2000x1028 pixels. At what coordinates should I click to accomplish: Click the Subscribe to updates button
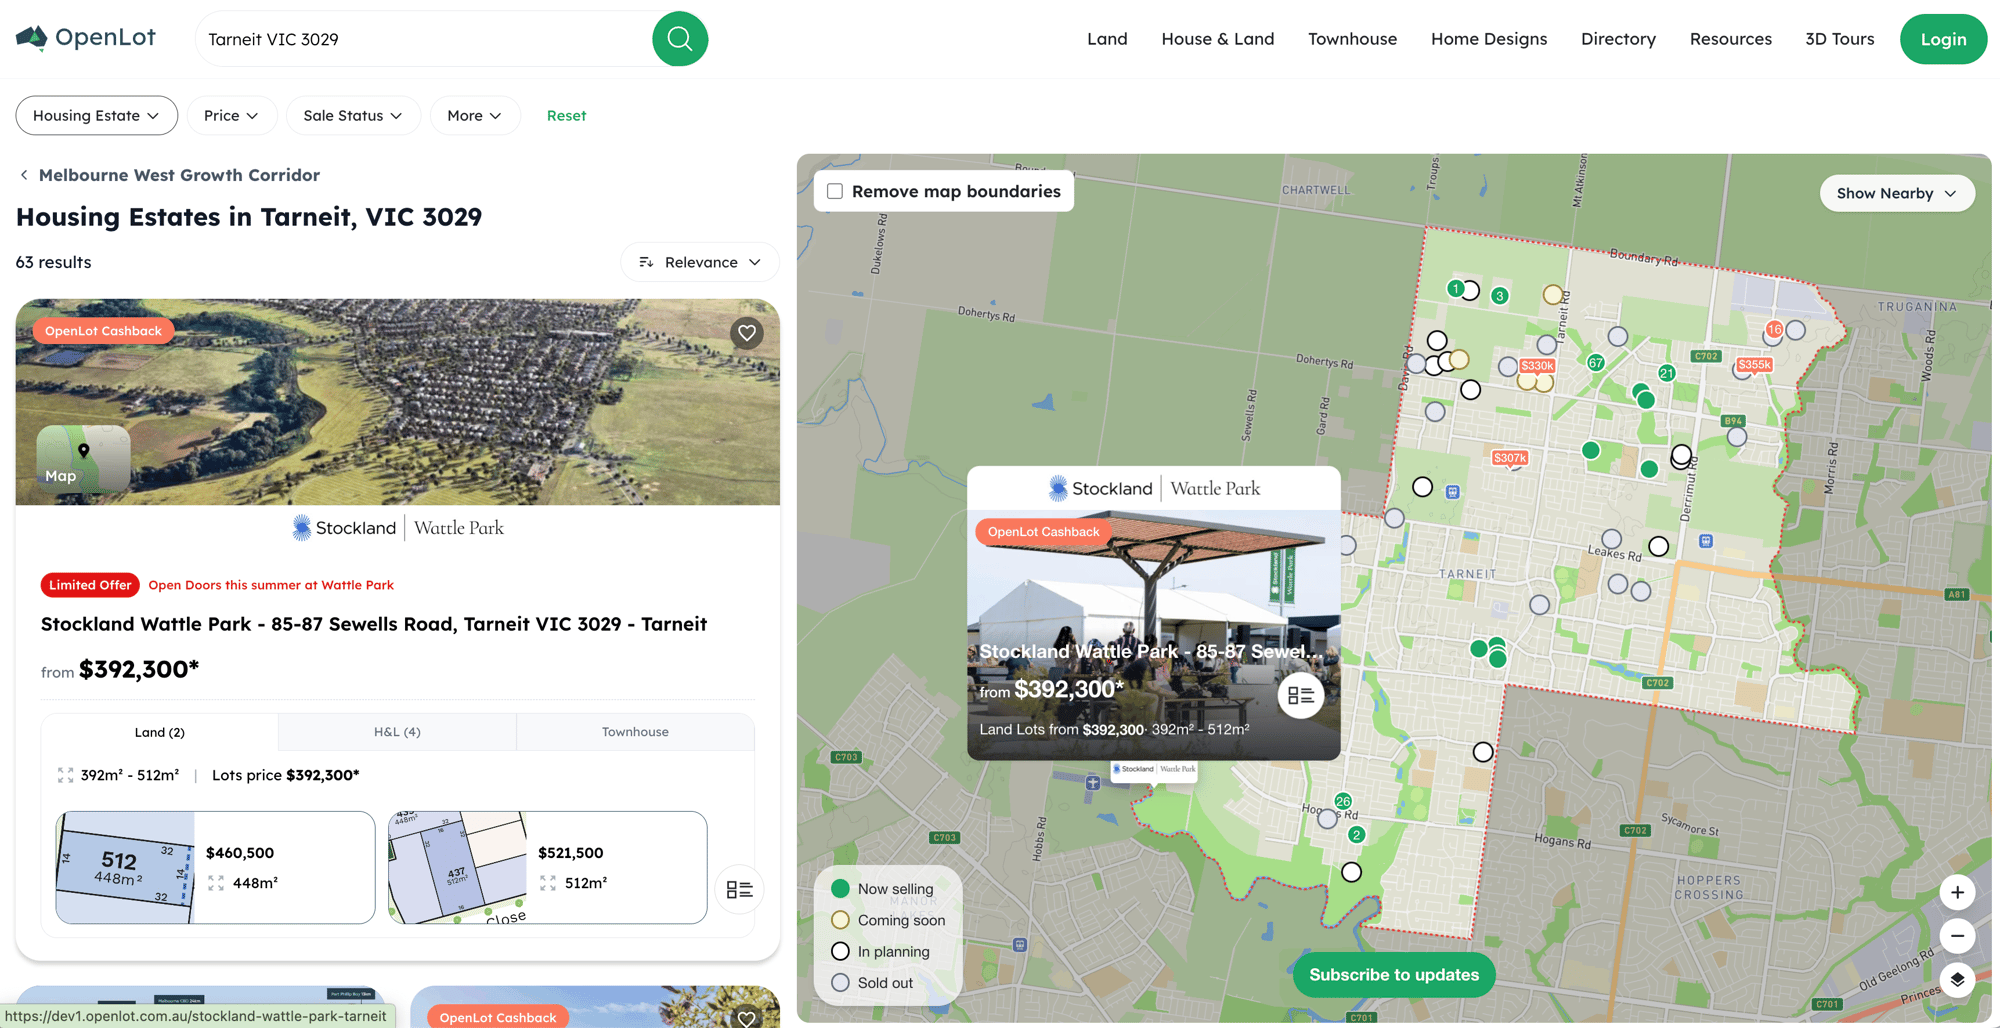[x=1394, y=975]
